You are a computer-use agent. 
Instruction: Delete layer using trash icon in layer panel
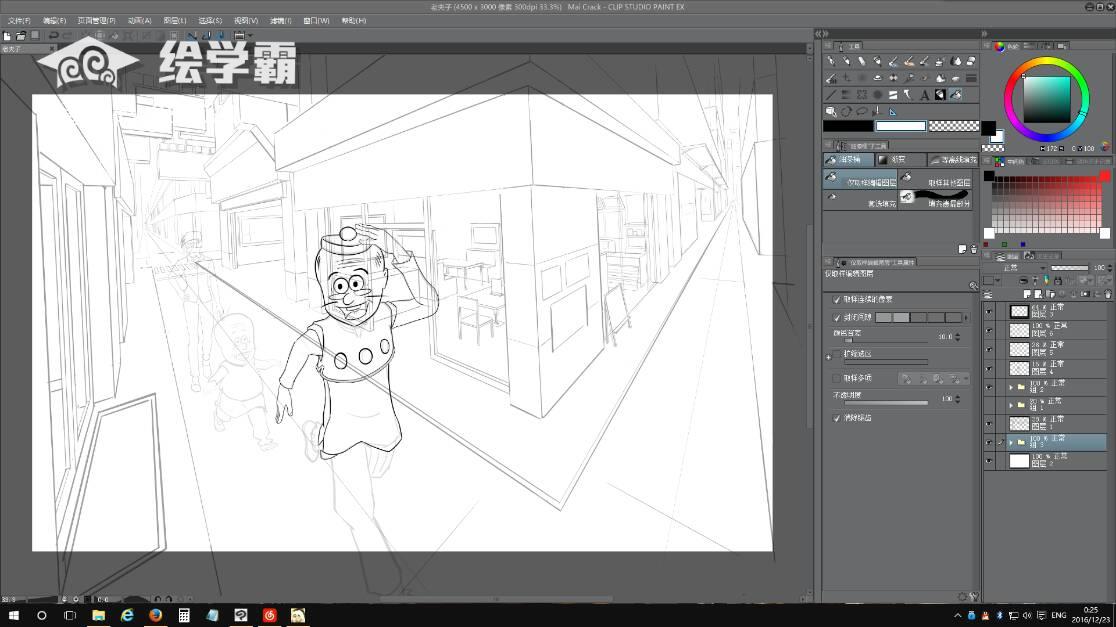pyautogui.click(x=1108, y=294)
